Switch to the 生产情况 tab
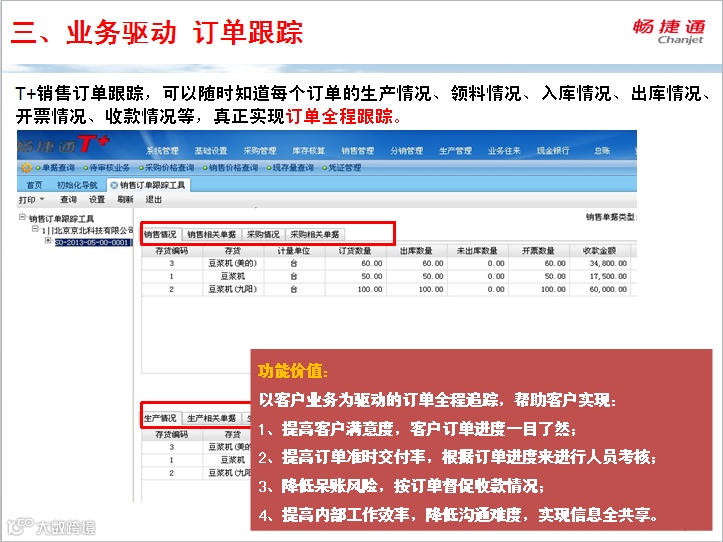 pos(160,418)
